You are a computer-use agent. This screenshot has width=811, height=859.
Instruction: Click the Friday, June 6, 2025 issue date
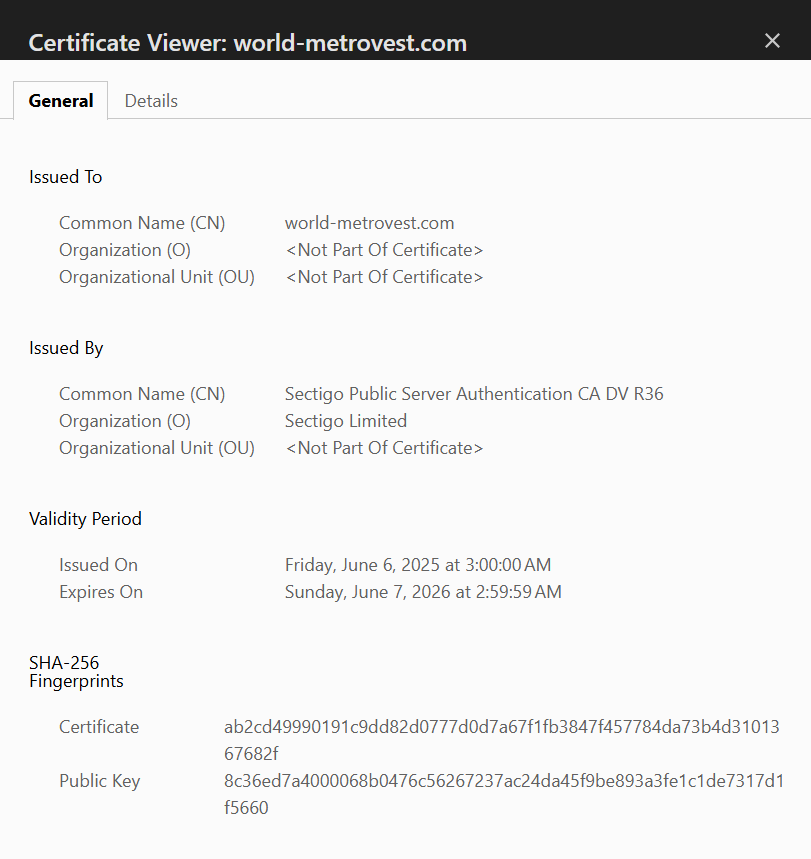(x=418, y=565)
